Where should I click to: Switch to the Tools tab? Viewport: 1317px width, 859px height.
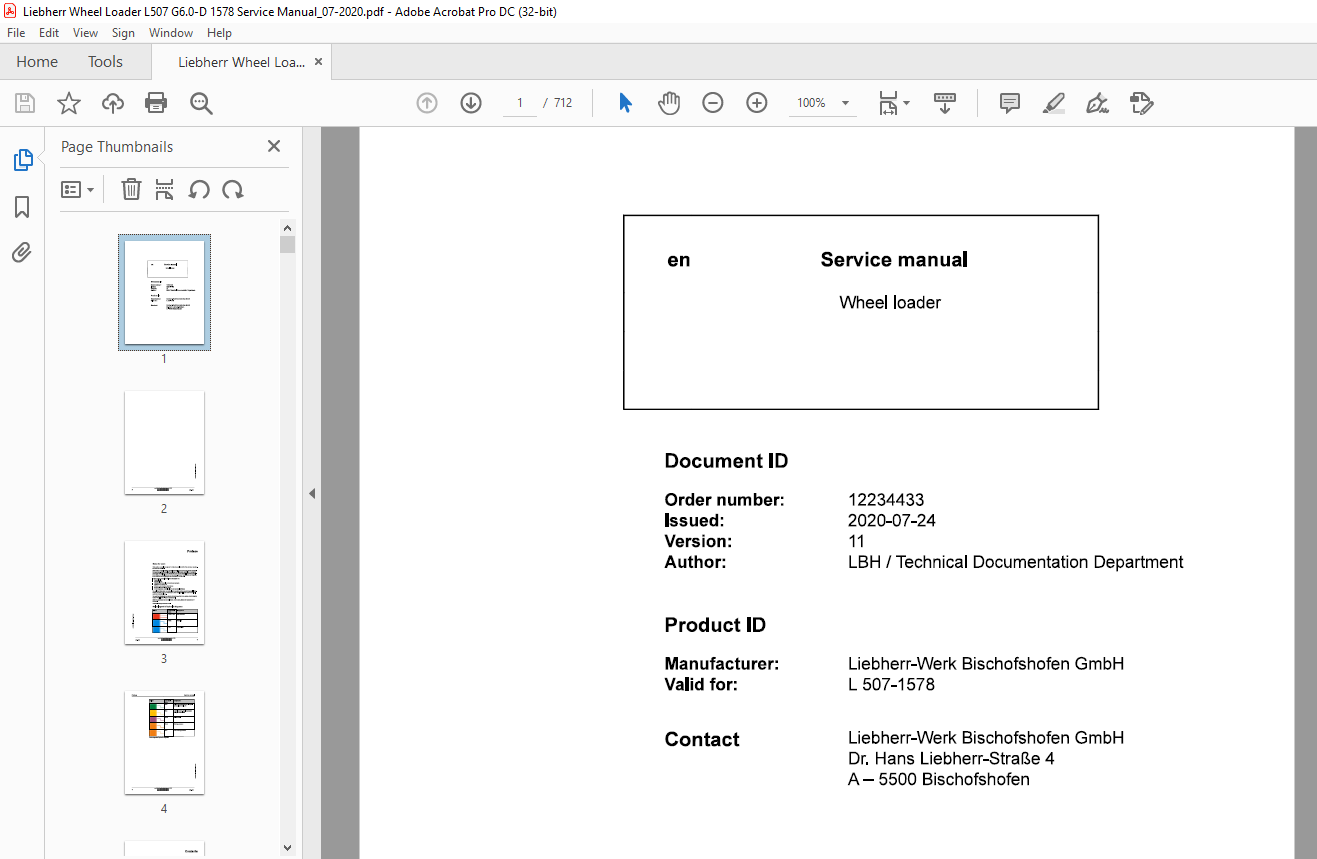point(105,62)
